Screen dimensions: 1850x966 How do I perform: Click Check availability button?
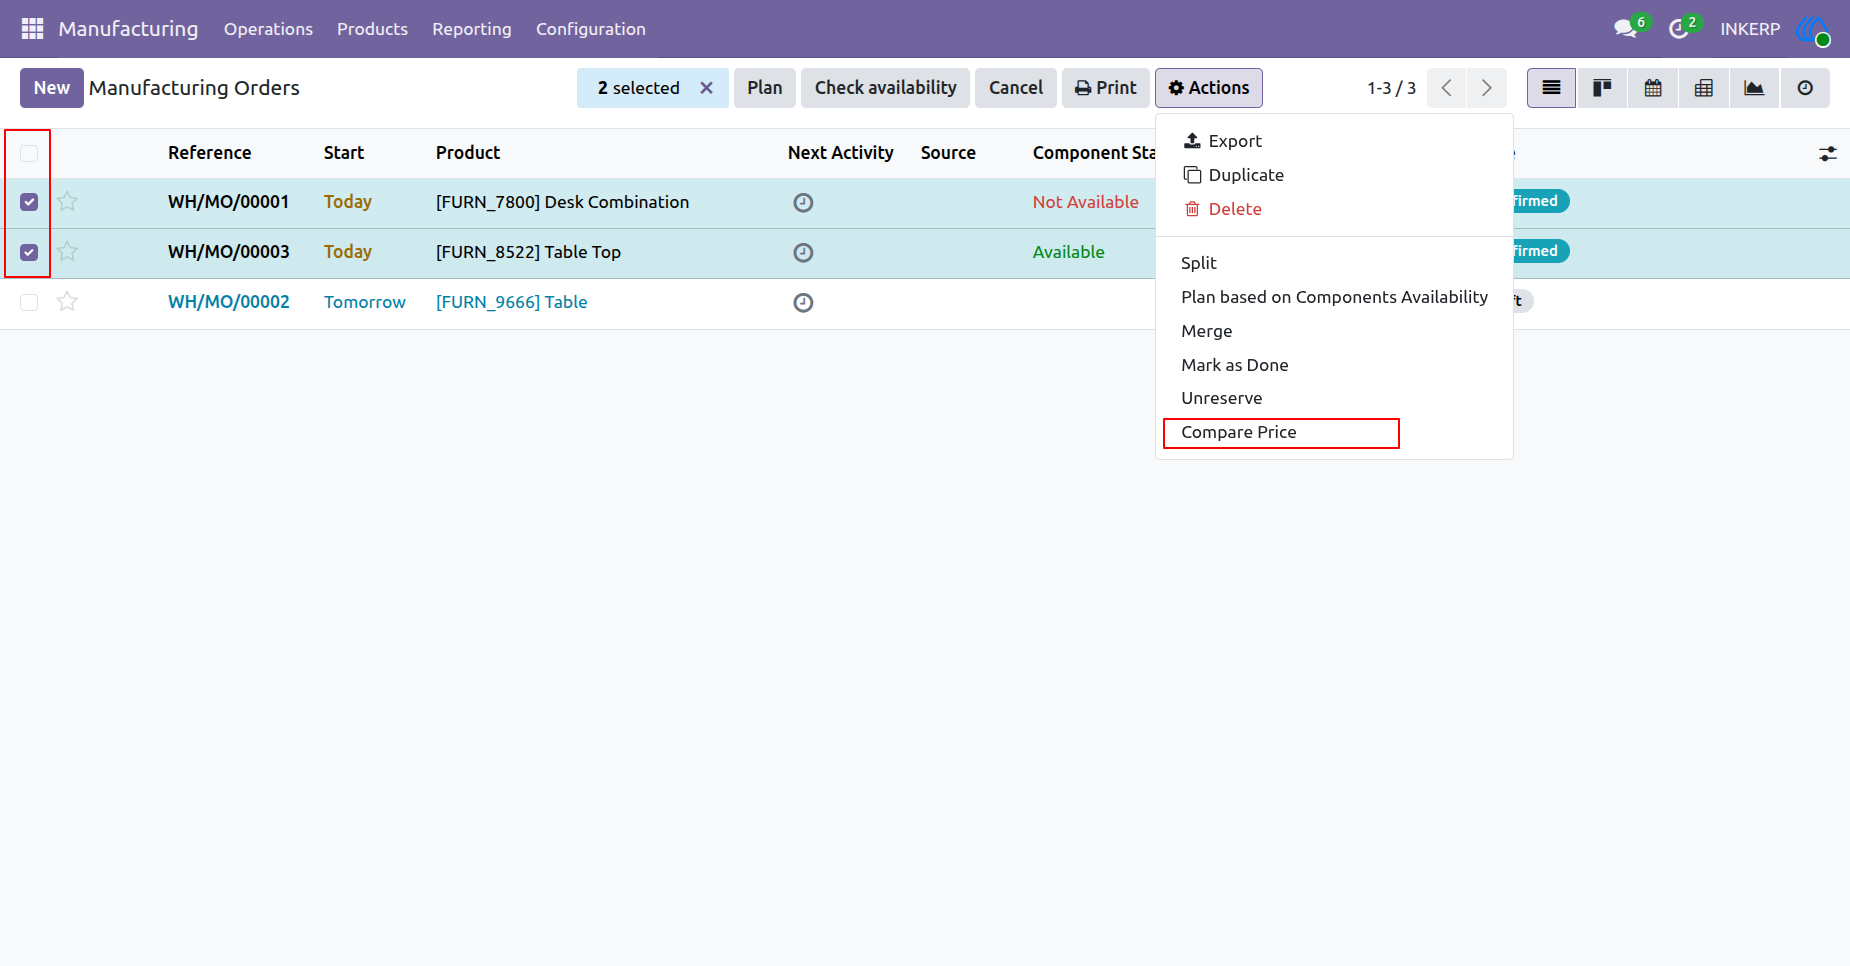(x=885, y=88)
